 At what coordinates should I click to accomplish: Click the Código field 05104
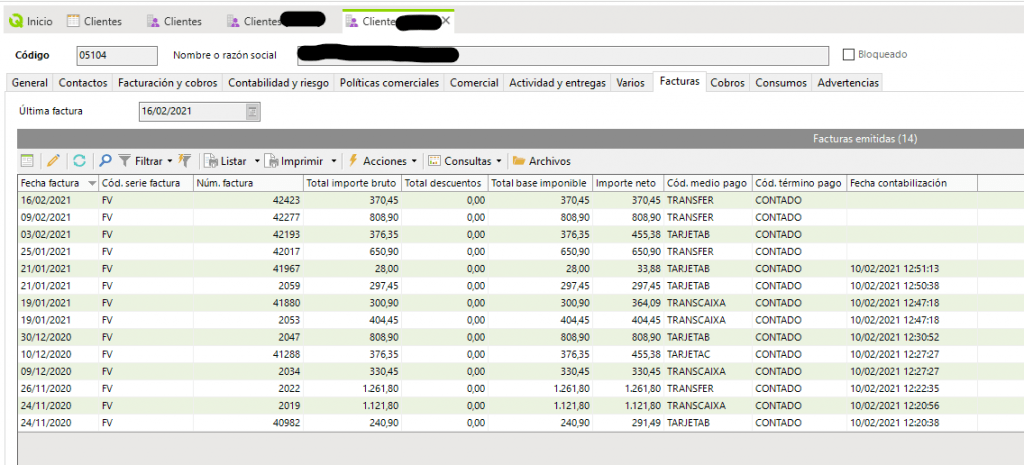coord(117,56)
